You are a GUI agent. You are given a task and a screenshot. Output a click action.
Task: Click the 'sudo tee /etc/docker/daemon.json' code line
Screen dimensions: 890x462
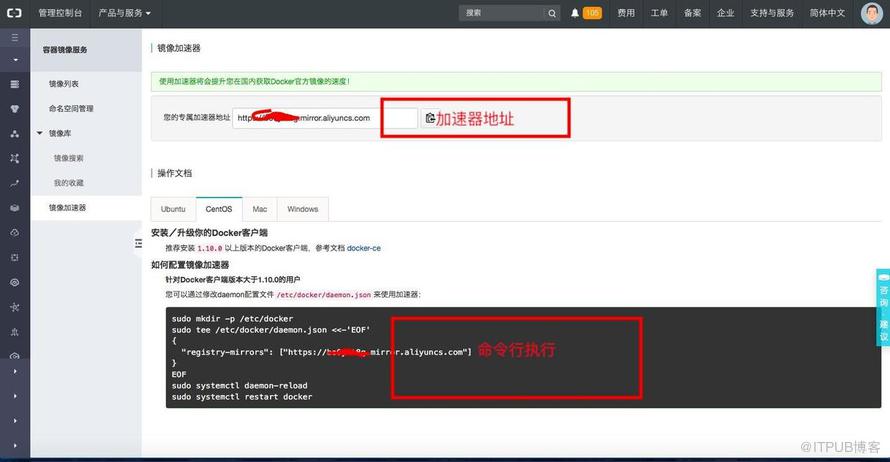tap(271, 330)
